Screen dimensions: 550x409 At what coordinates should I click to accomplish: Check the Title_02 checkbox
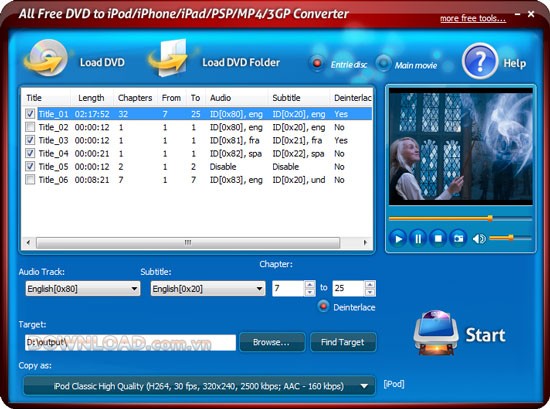tap(31, 127)
